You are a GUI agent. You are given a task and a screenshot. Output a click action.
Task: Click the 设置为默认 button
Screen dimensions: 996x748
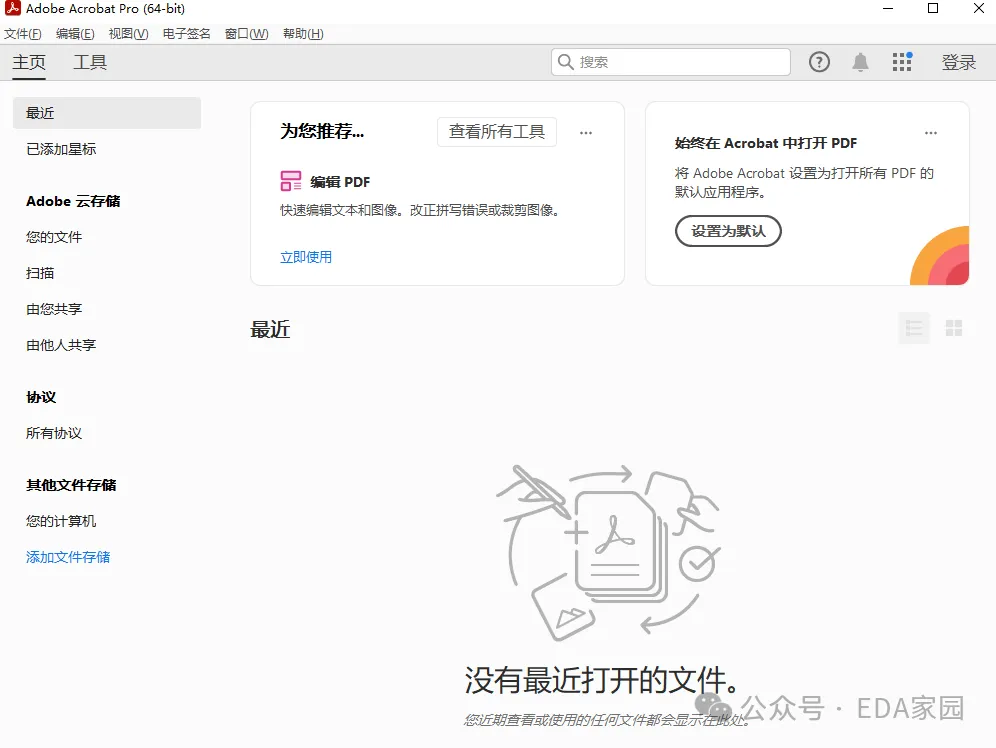point(728,231)
